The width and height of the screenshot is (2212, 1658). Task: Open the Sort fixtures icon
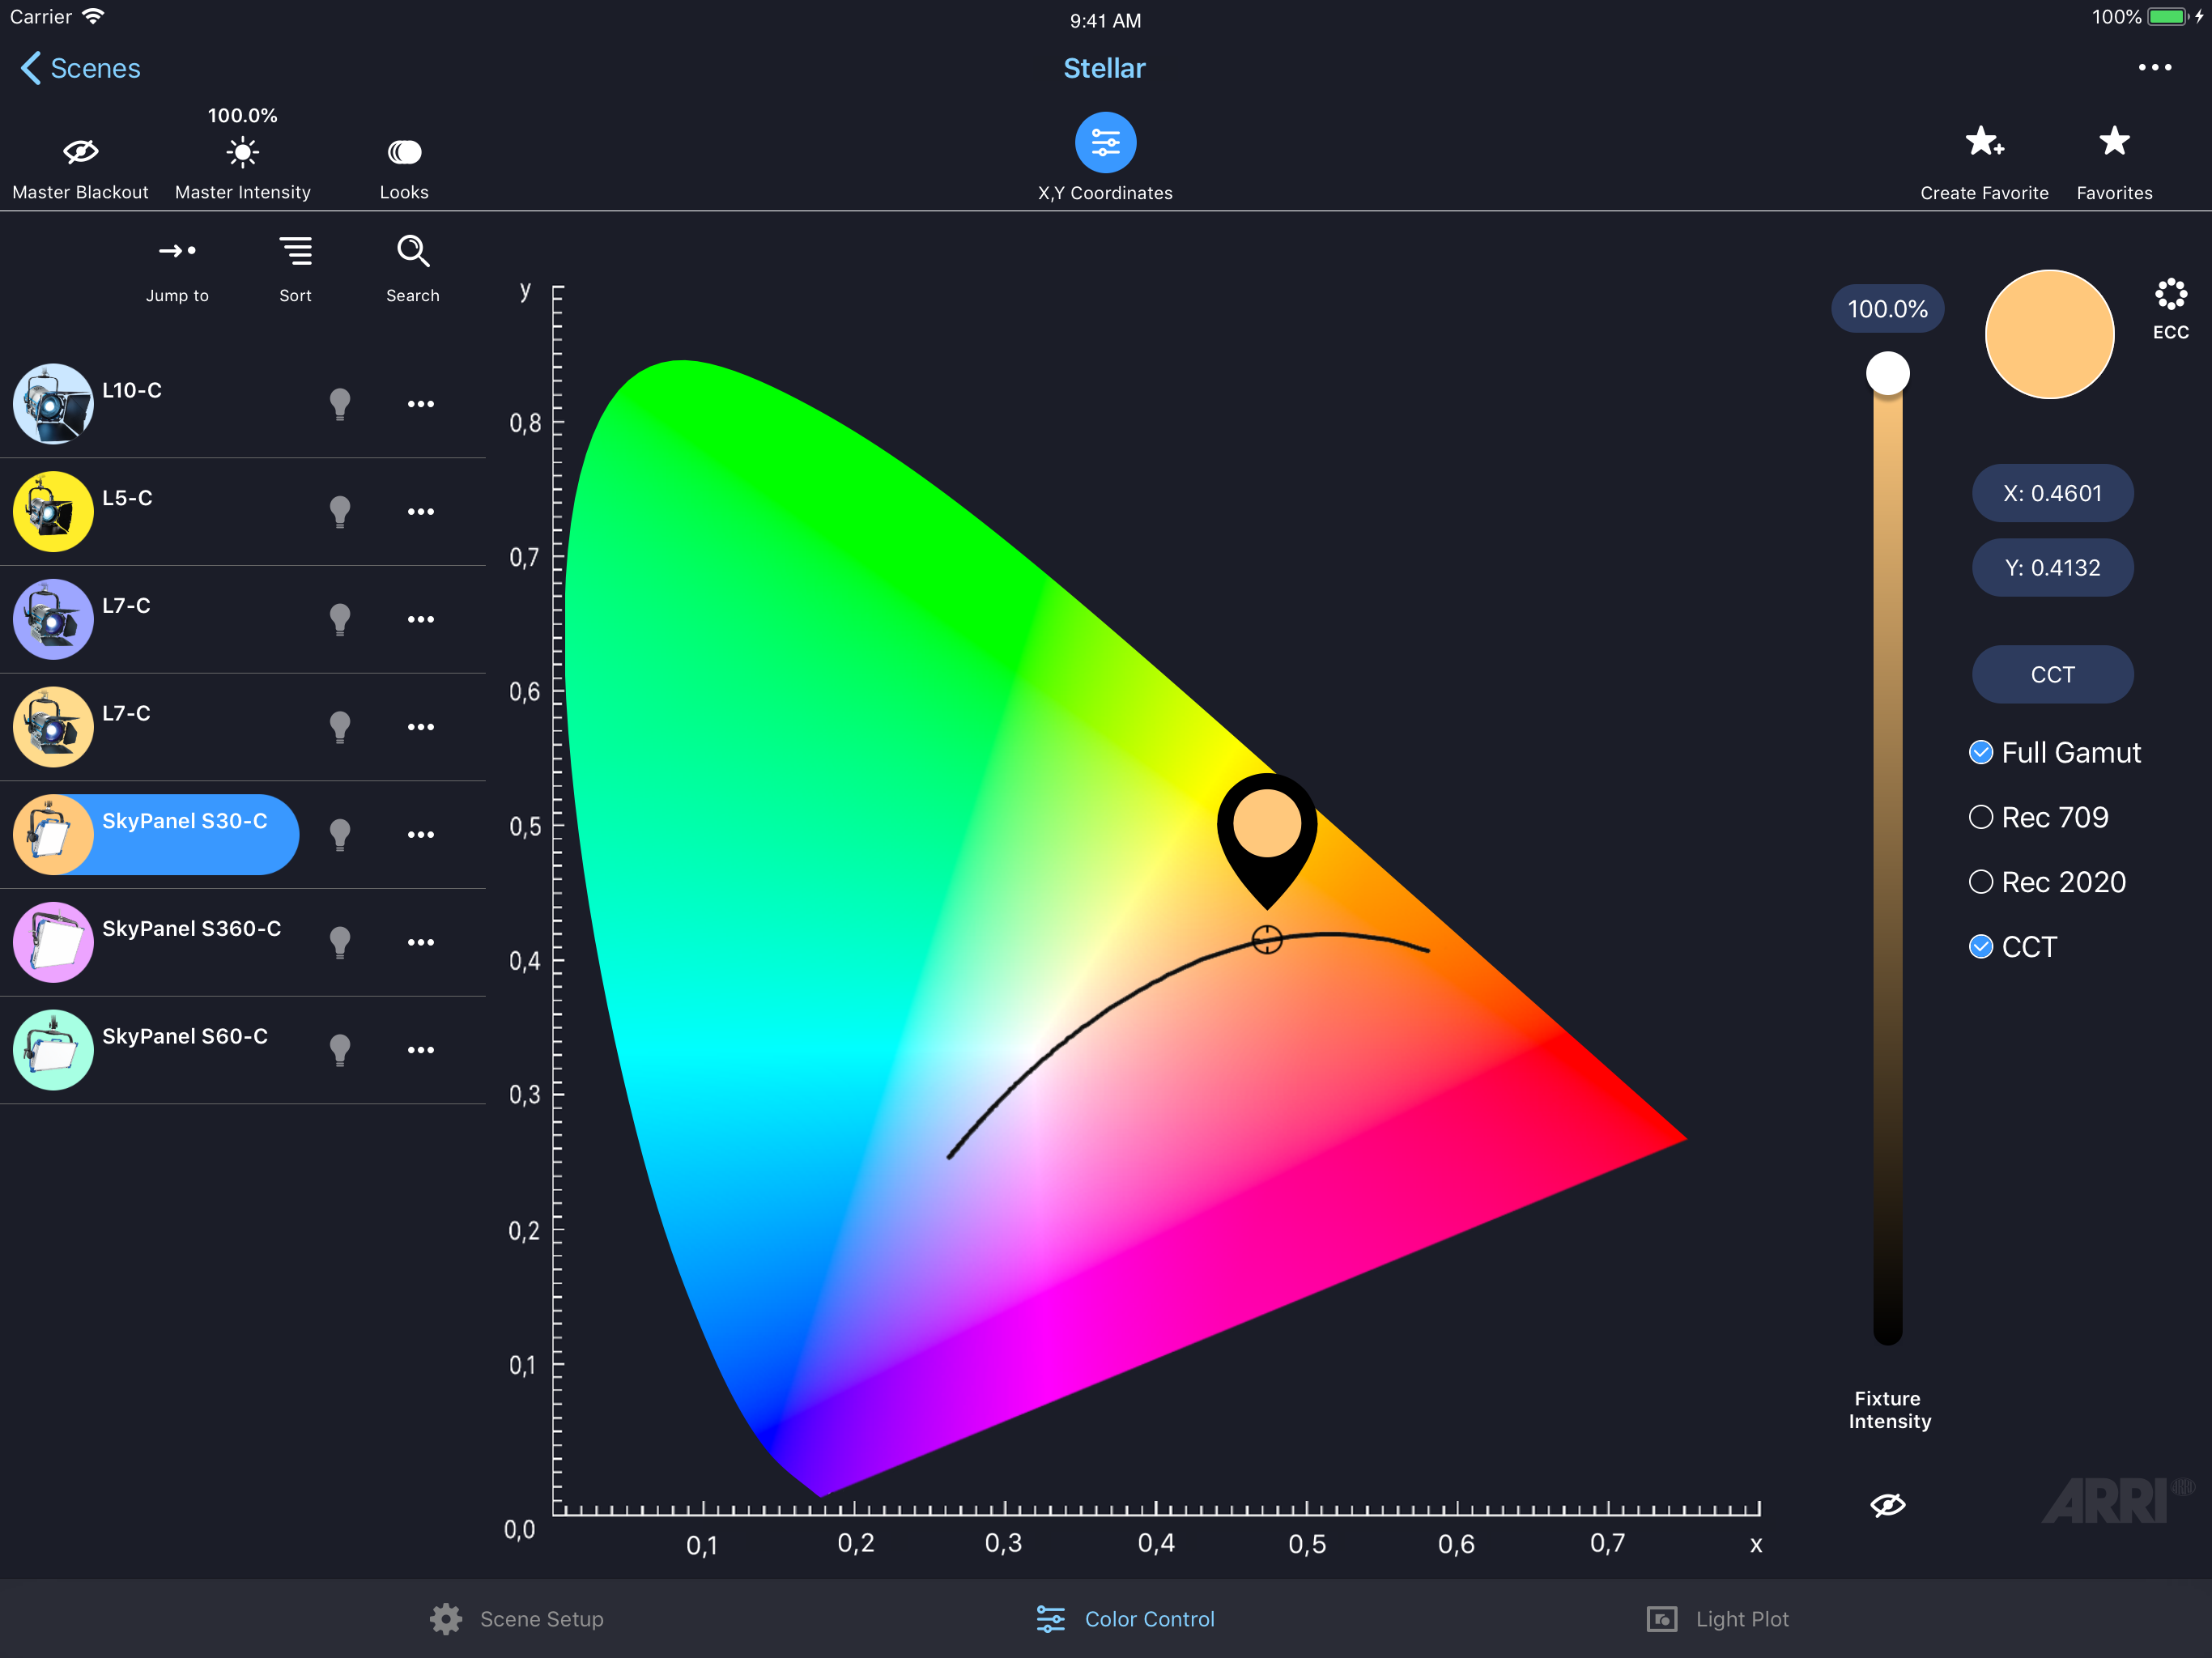295,251
